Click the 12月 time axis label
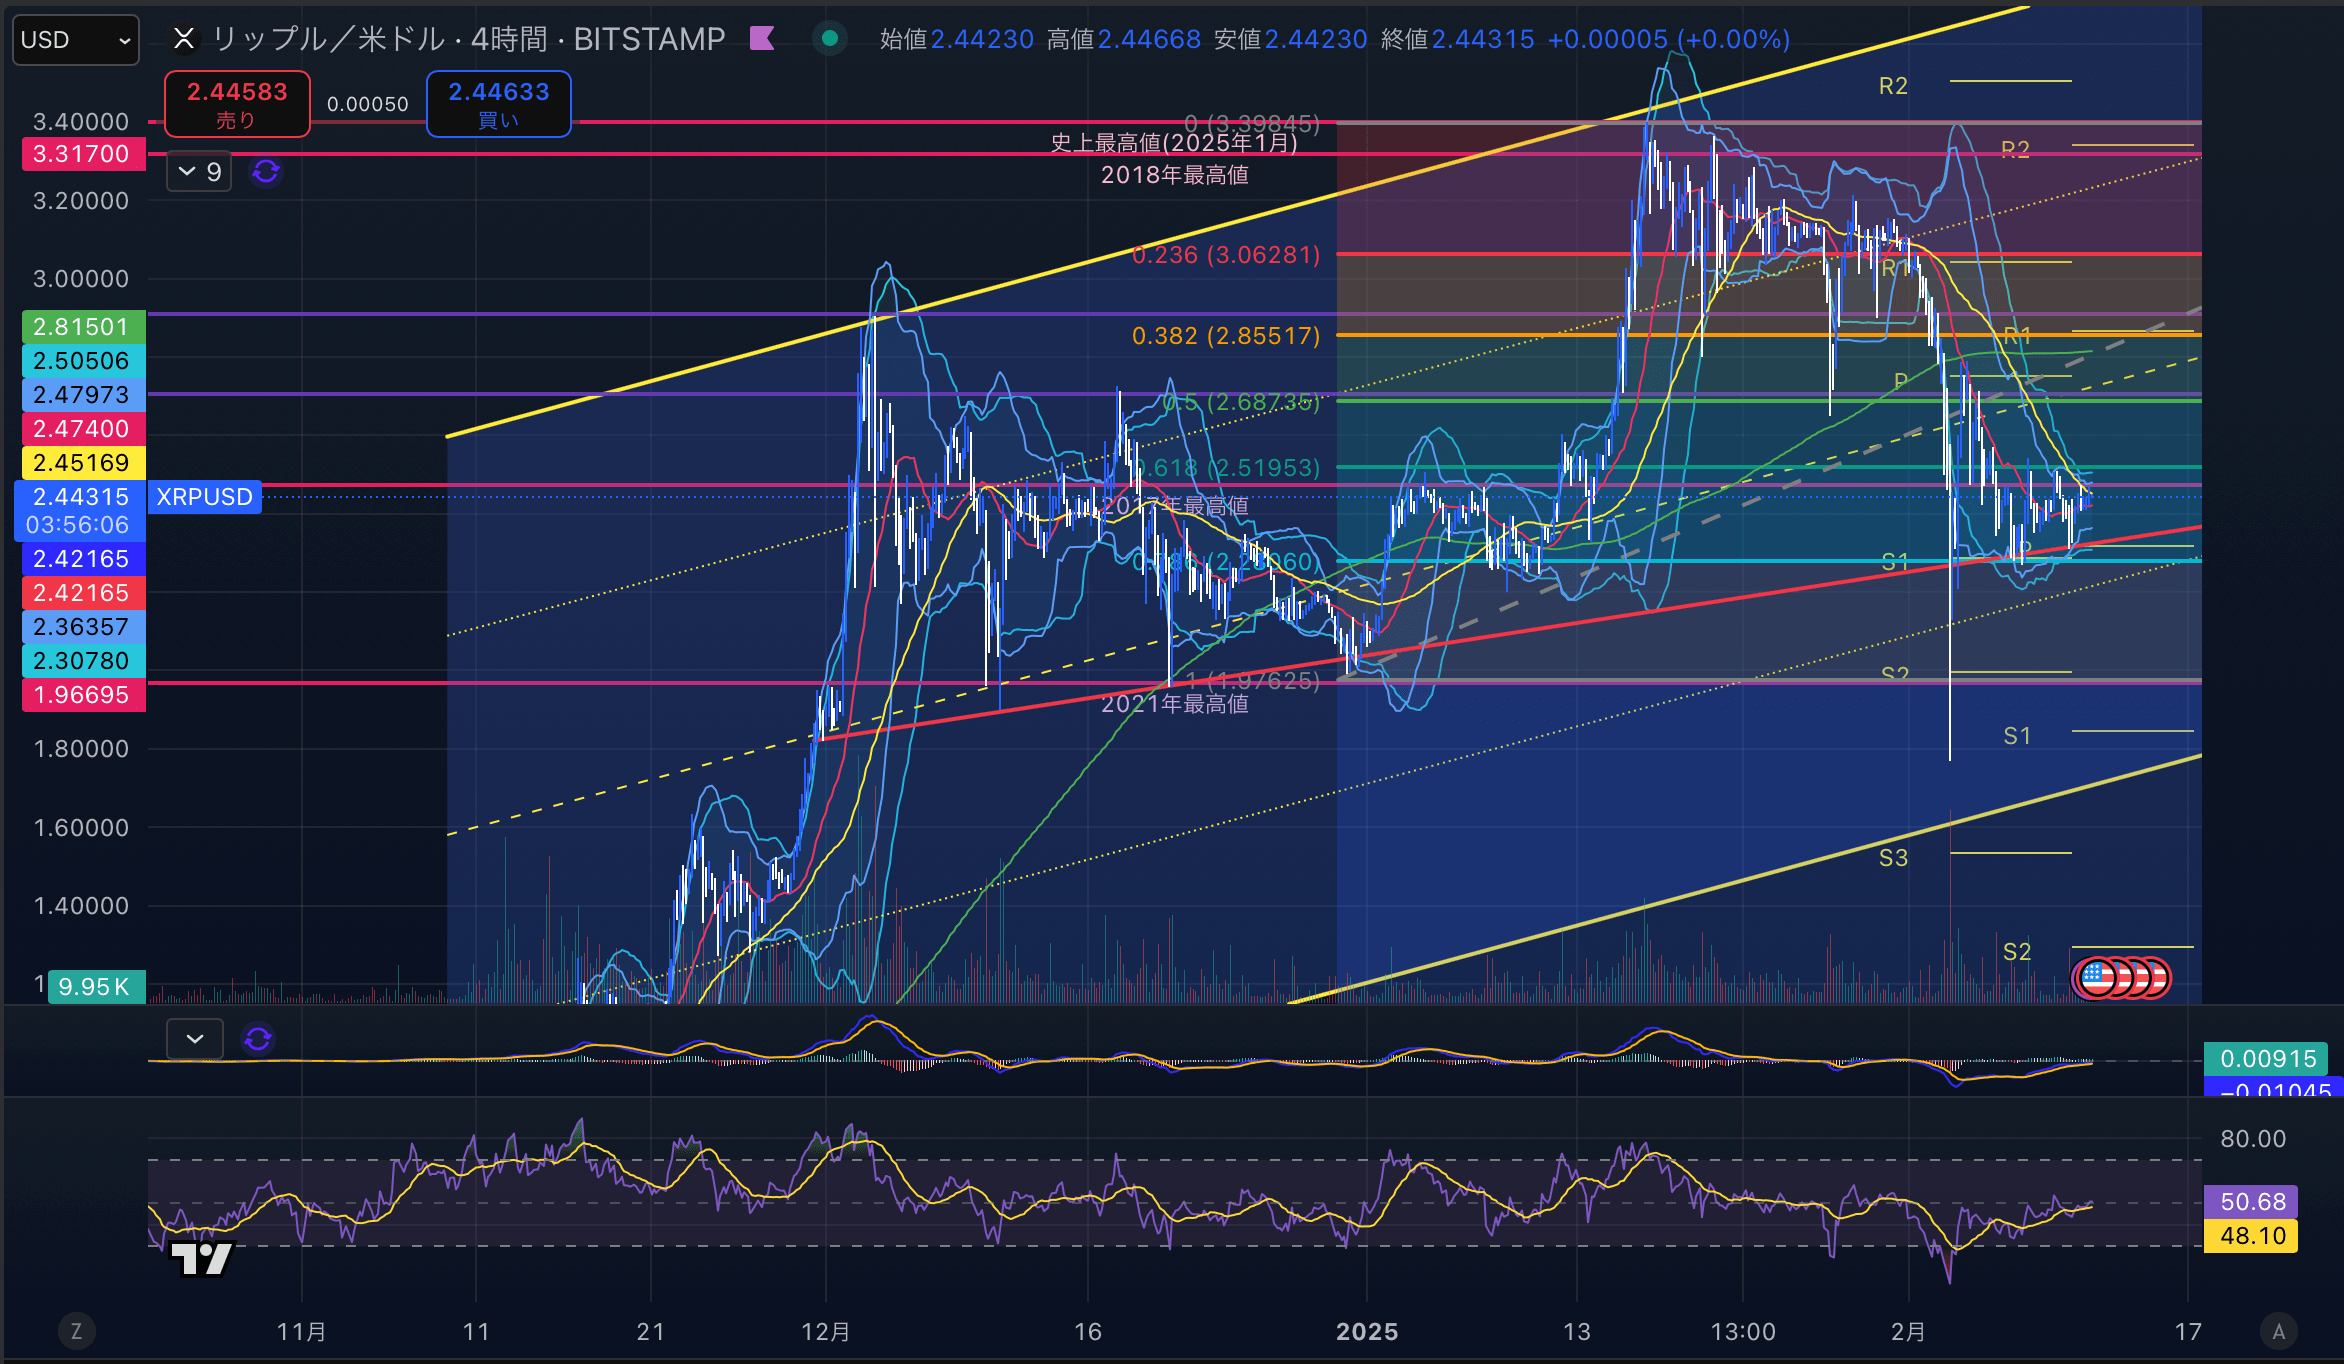Image resolution: width=2344 pixels, height=1364 pixels. tap(826, 1331)
